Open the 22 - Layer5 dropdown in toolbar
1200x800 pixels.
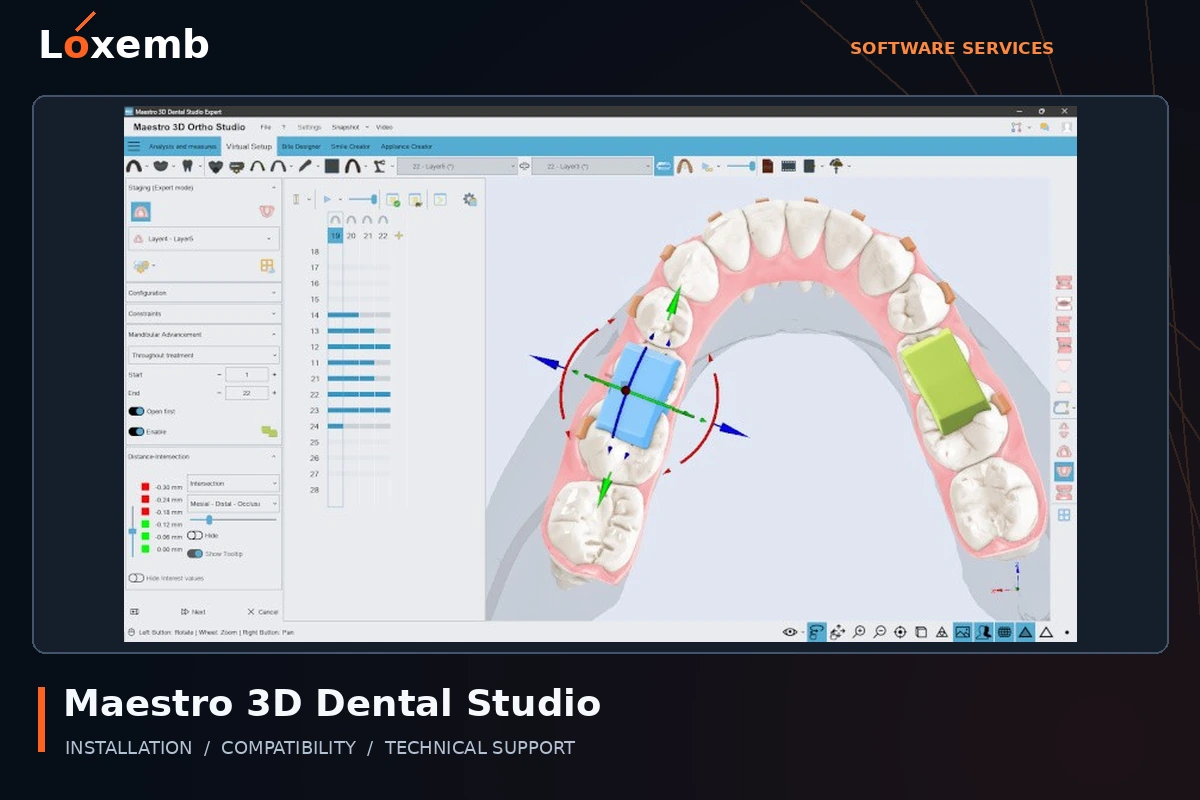tap(455, 166)
